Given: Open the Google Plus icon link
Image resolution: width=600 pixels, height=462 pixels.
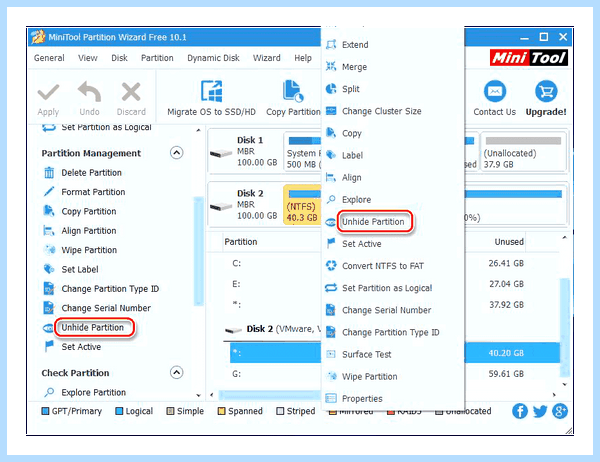Looking at the screenshot, I should click(560, 411).
